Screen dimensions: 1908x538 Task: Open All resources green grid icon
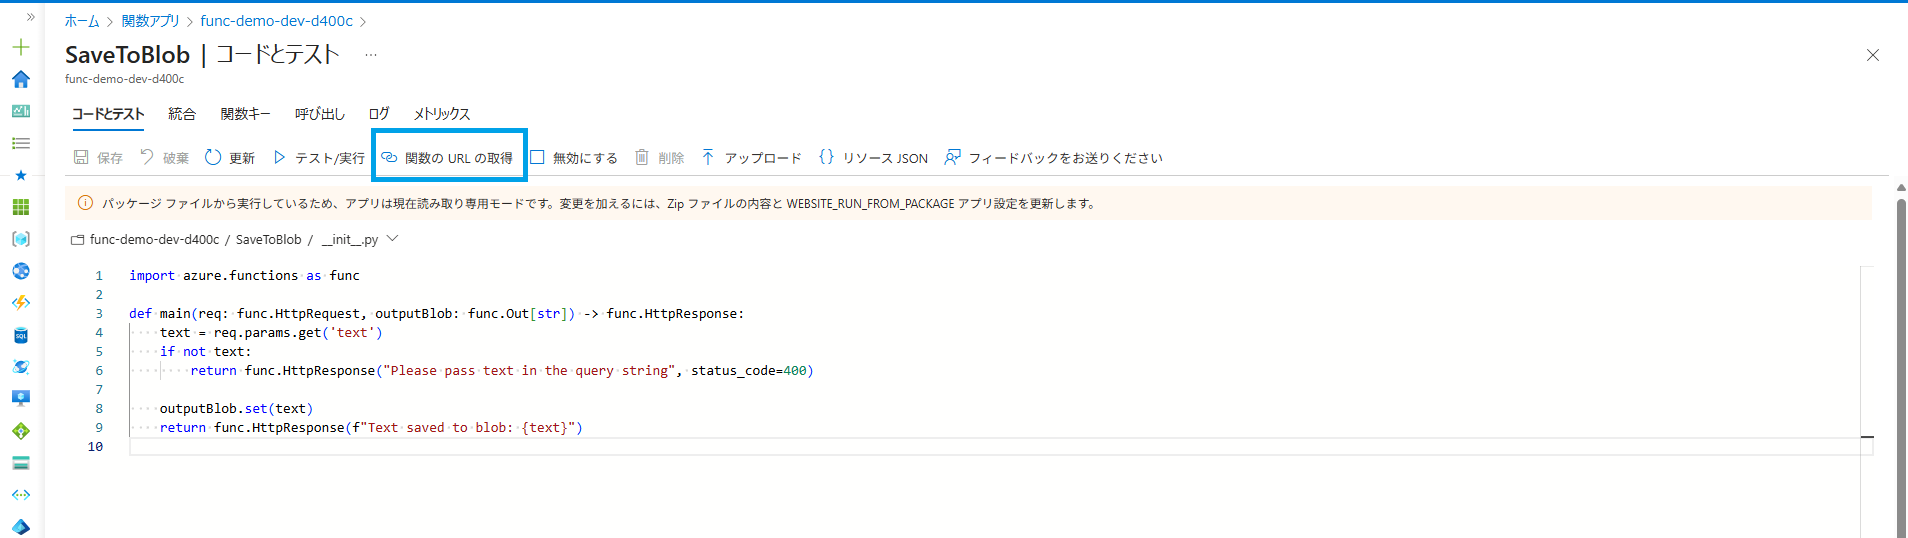point(21,207)
